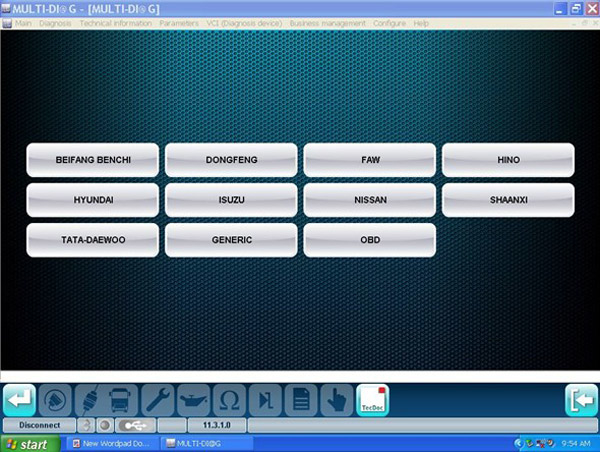Open the VCI (Diagnosis device) menu
The width and height of the screenshot is (600, 452).
pos(244,22)
